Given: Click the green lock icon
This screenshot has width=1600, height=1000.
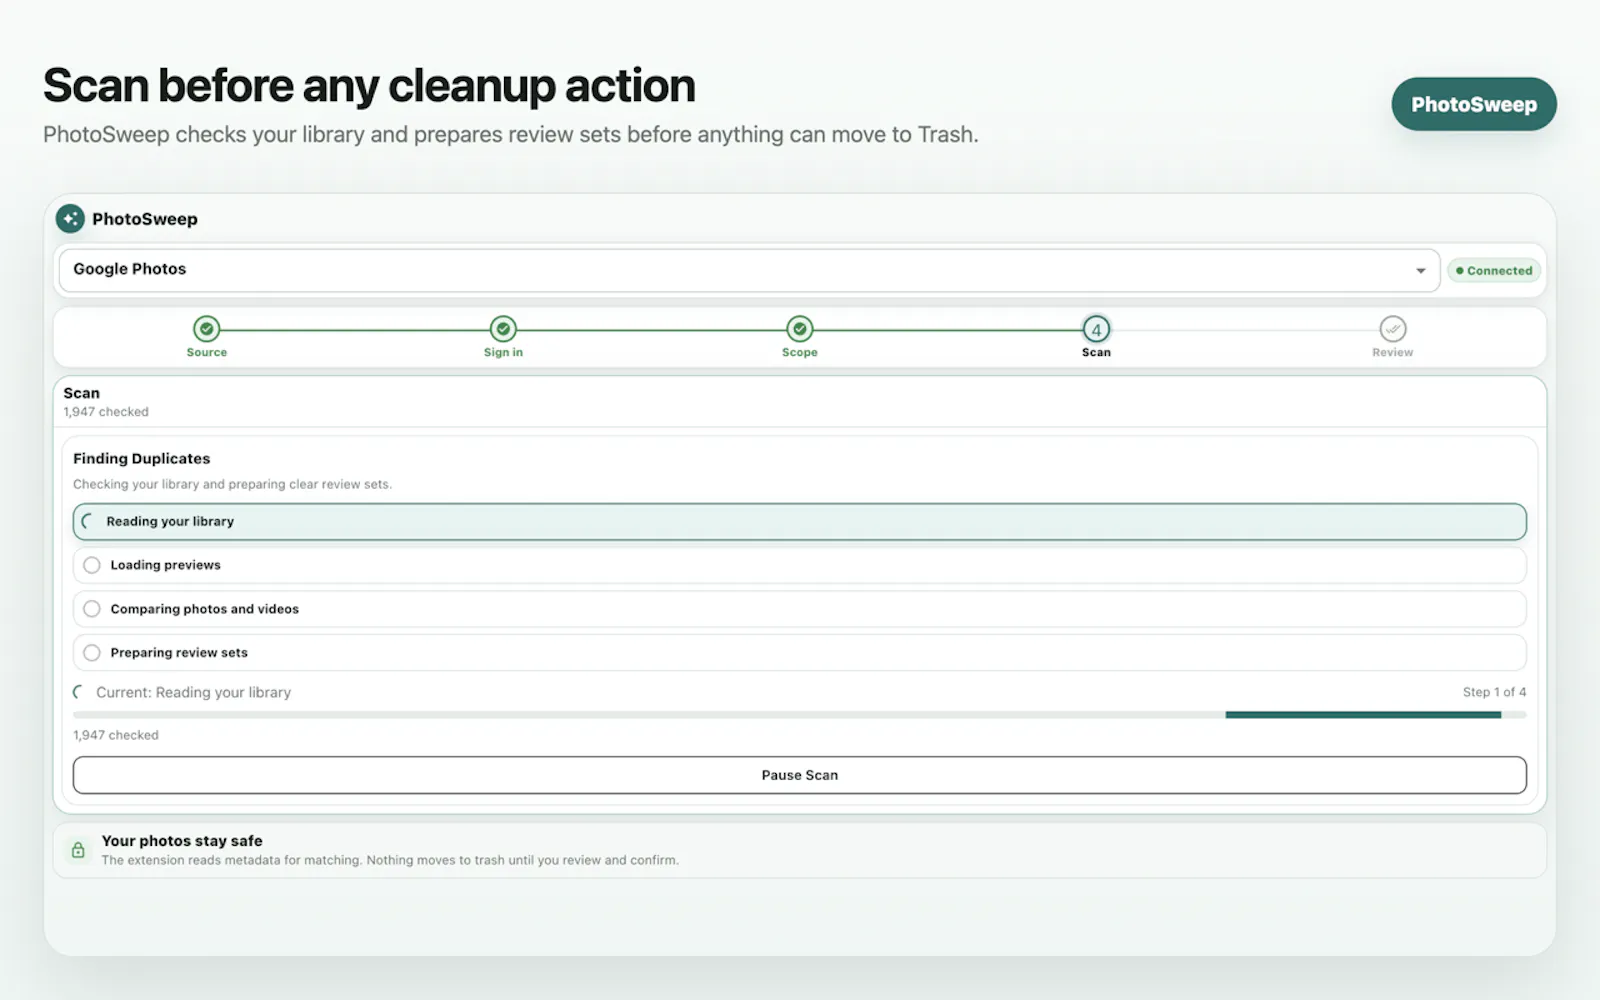Looking at the screenshot, I should click(x=78, y=851).
